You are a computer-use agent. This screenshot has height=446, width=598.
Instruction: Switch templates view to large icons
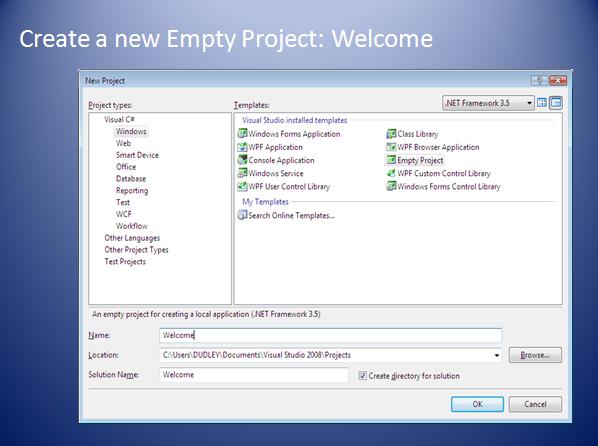(542, 103)
